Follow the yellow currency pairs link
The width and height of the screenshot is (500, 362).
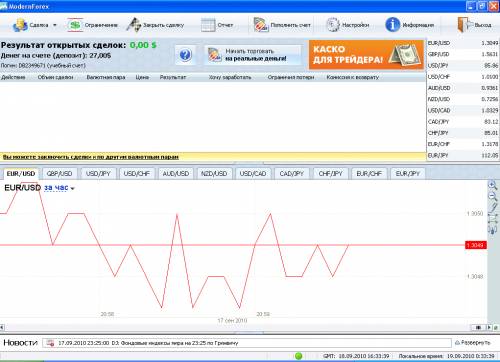tap(91, 157)
